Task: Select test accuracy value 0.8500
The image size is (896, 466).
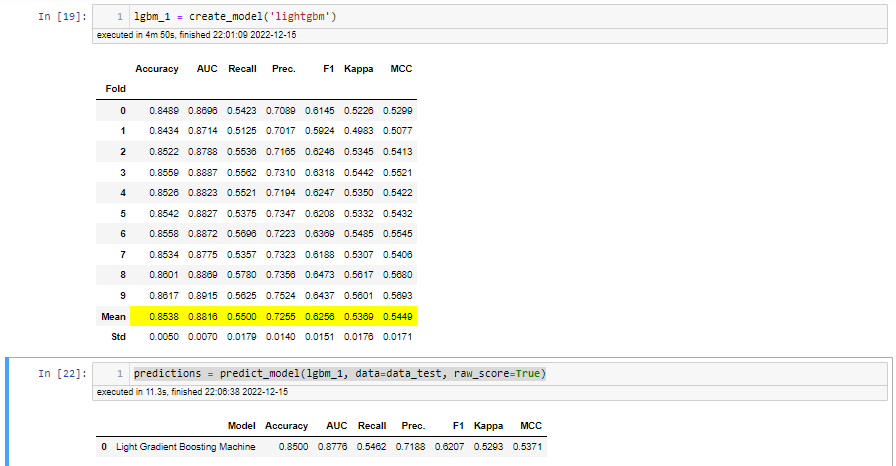Action: pos(293,447)
